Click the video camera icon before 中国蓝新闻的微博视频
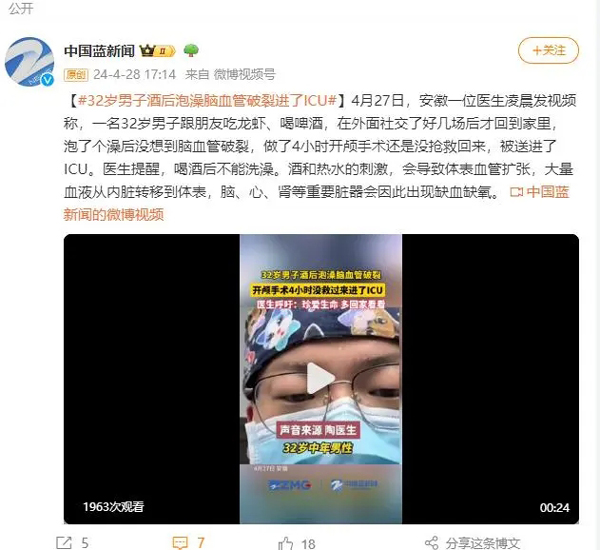 (516, 192)
